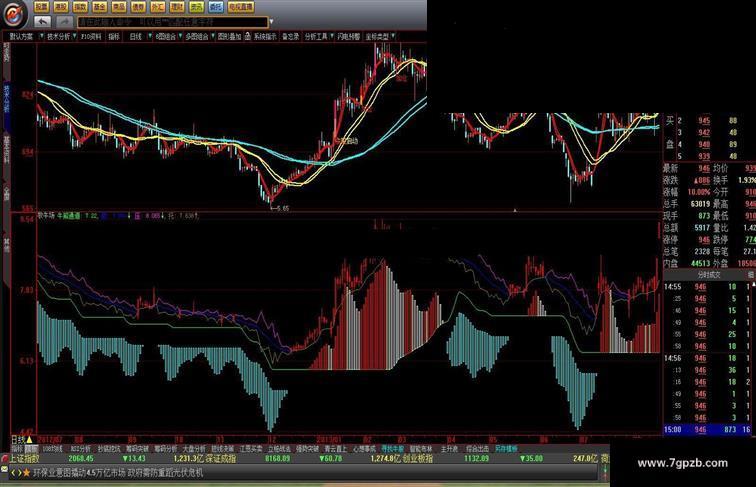Screen dimensions: 756x487
Task: Expand the 默认方案 dropdown arrow
Action: (41, 36)
